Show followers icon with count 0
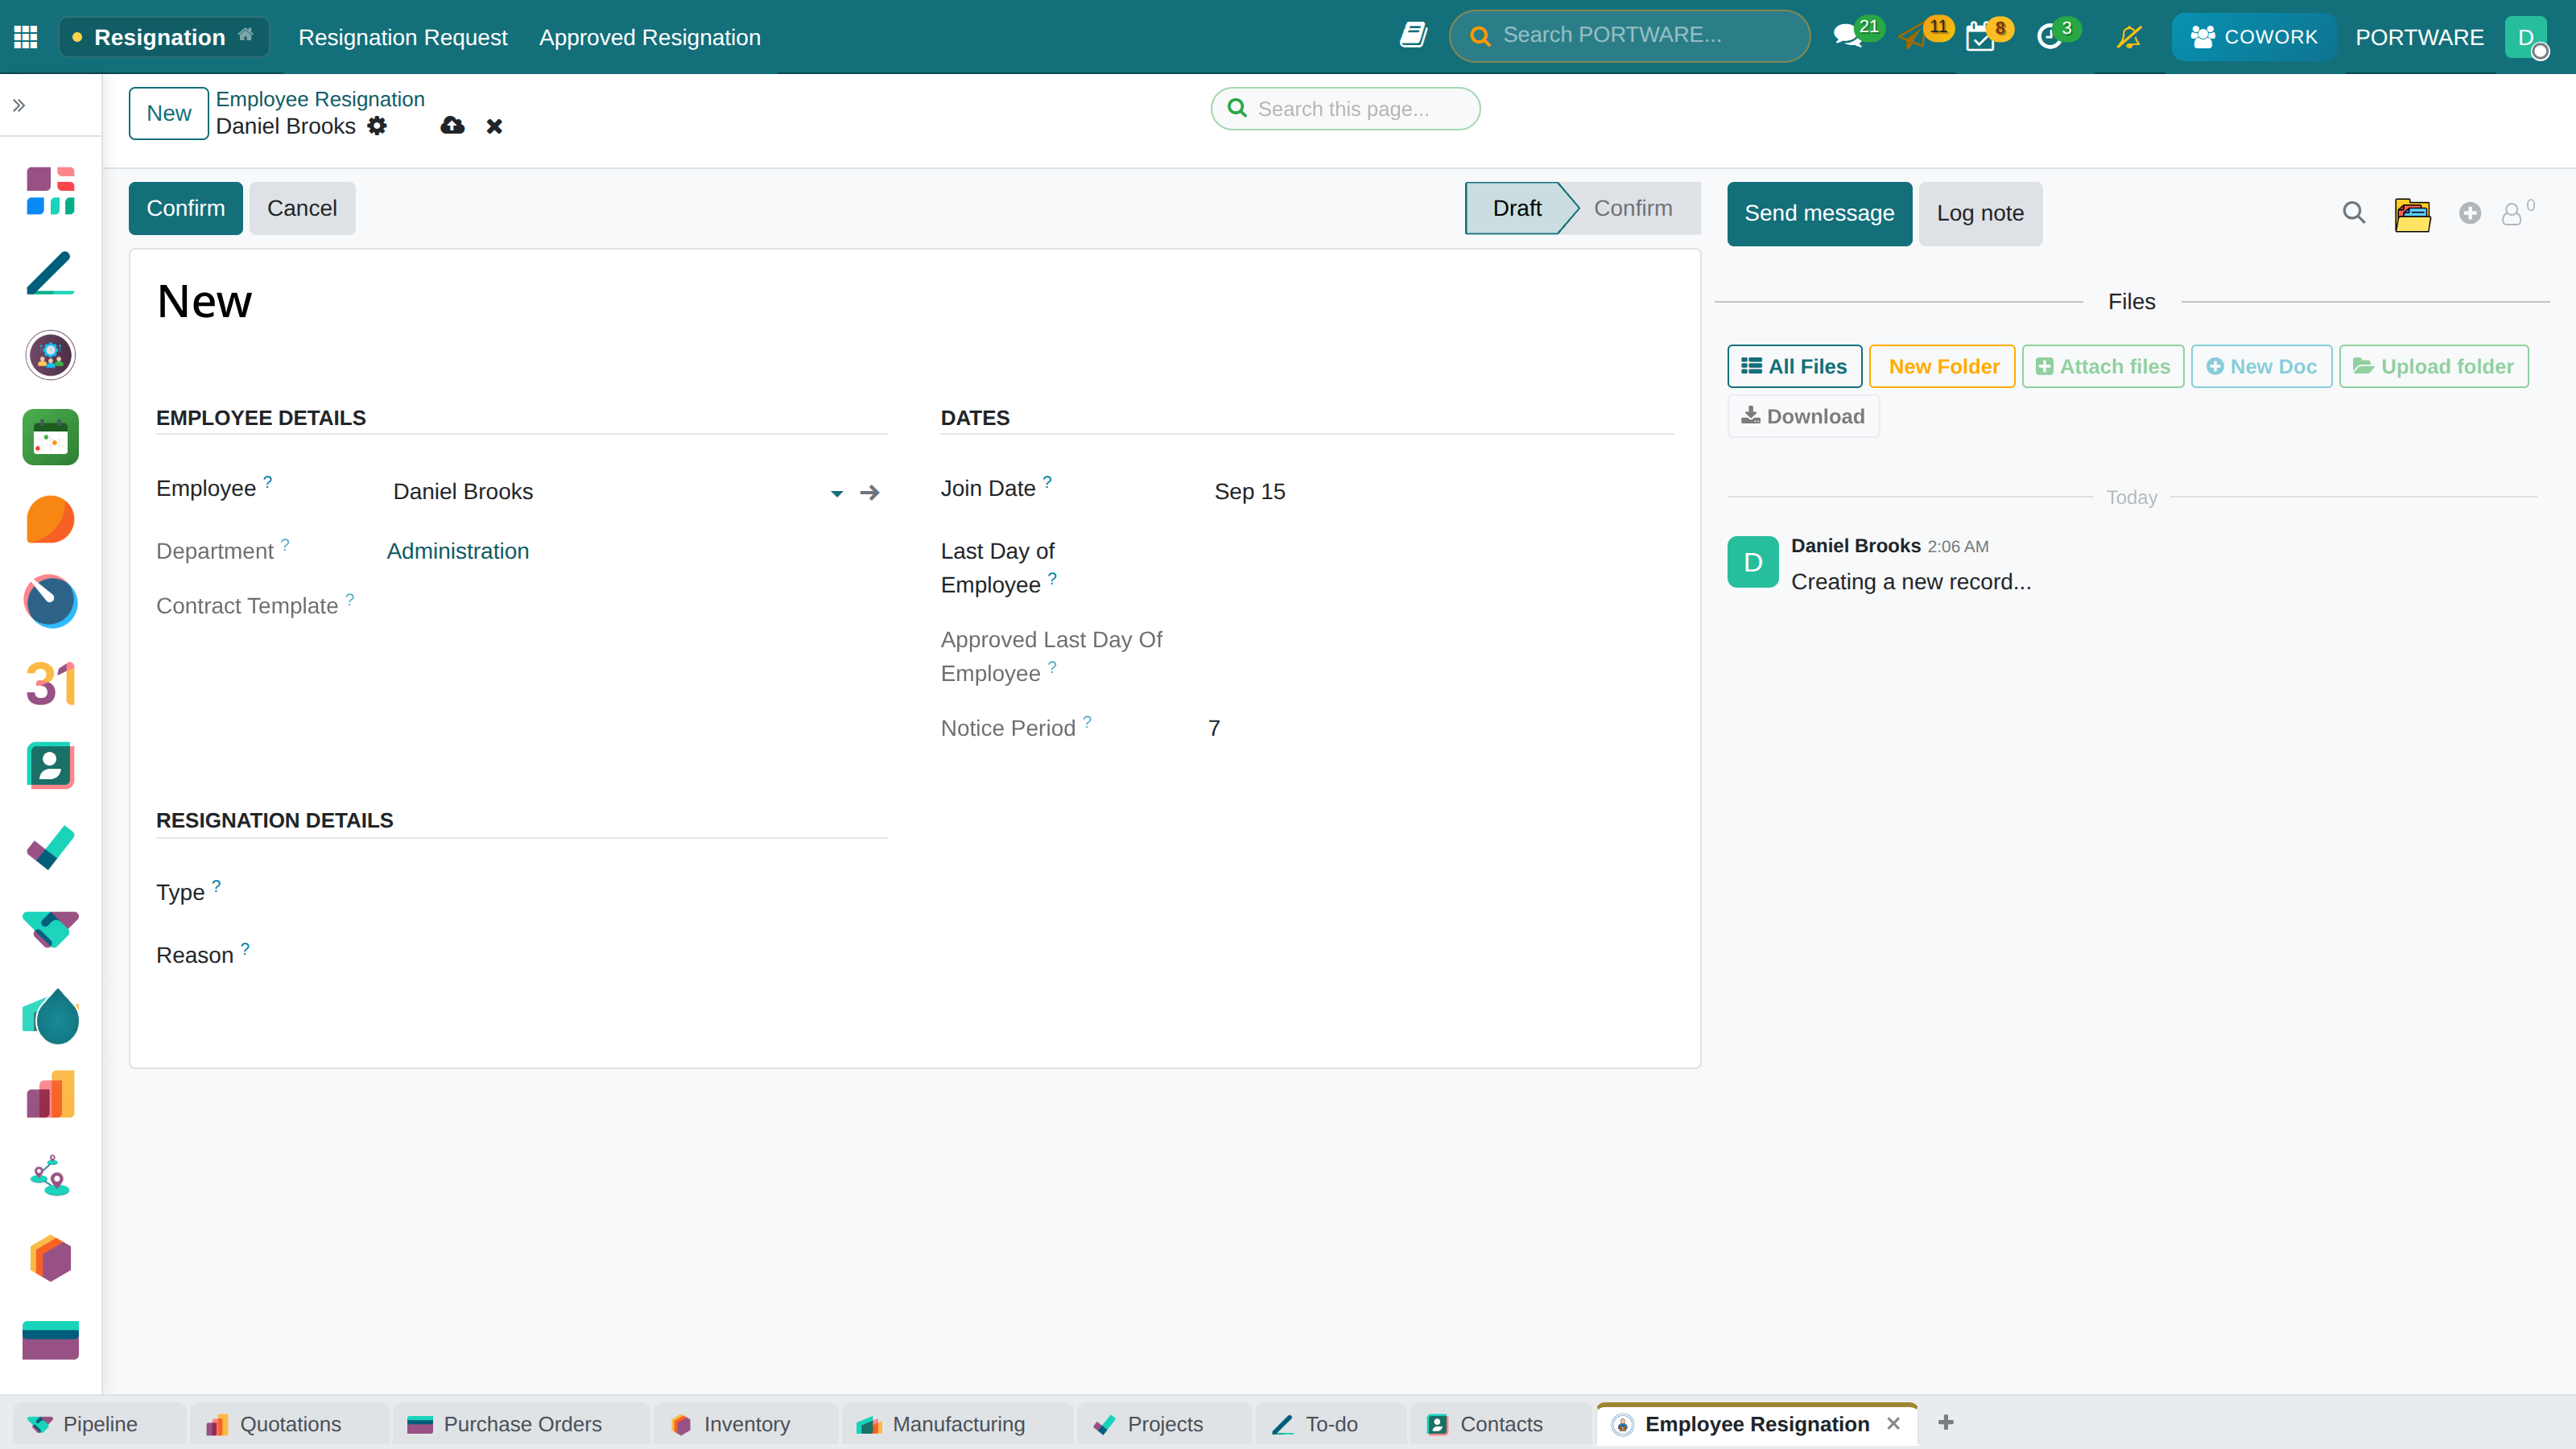This screenshot has width=2576, height=1449. (x=2518, y=212)
